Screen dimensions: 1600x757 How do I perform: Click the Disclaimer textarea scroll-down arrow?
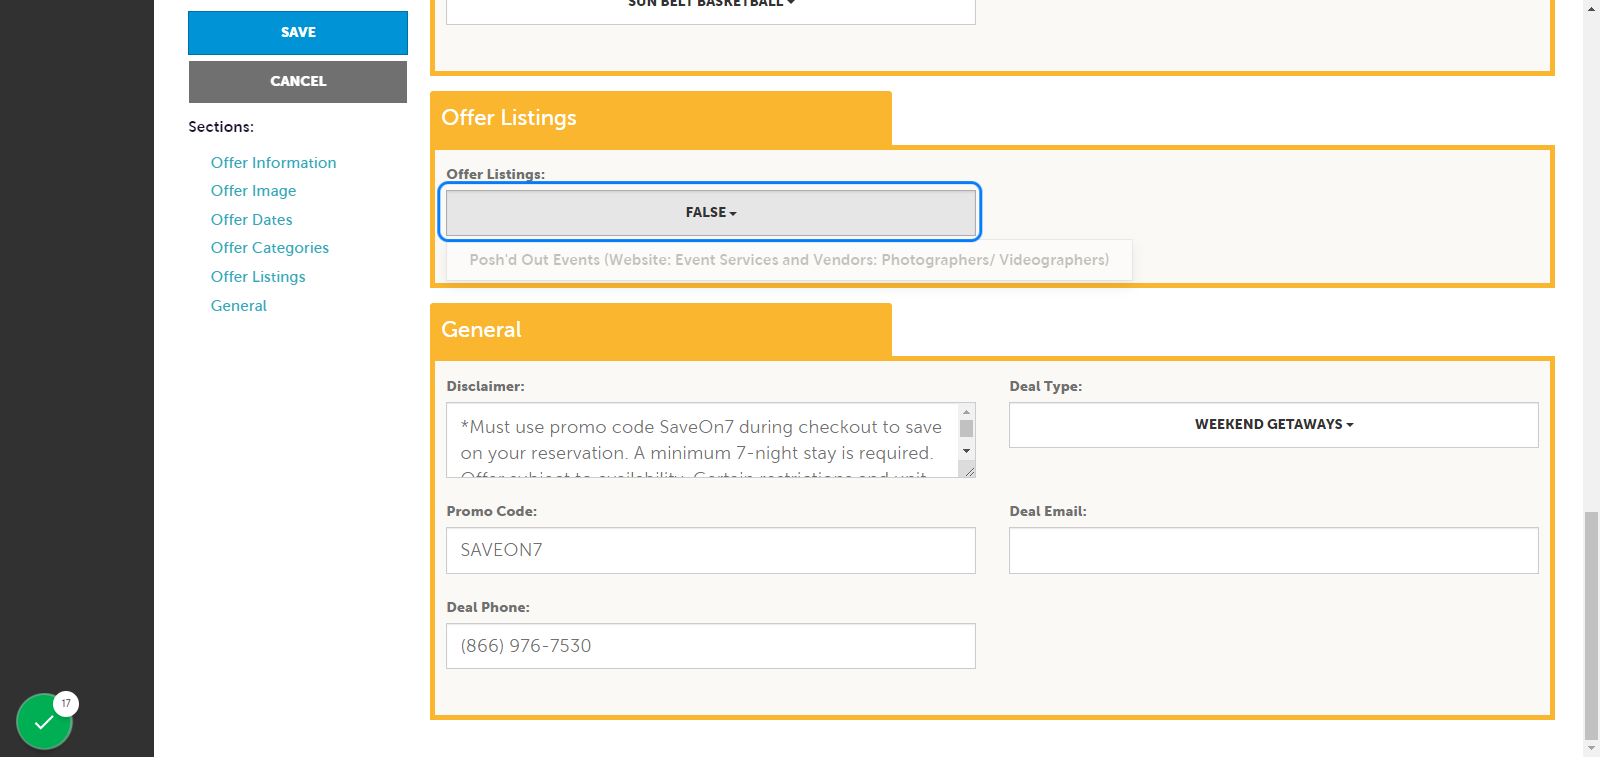click(966, 451)
